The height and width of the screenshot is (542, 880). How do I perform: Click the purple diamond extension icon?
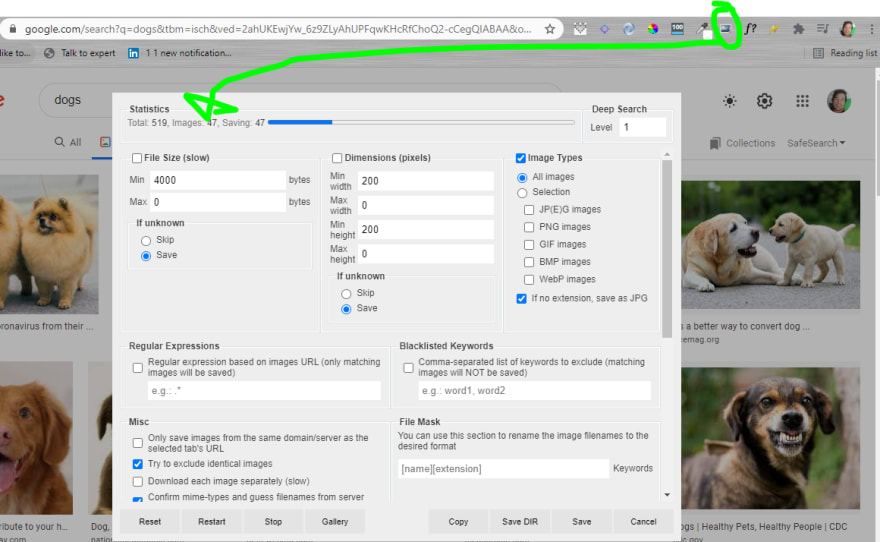pyautogui.click(x=604, y=29)
